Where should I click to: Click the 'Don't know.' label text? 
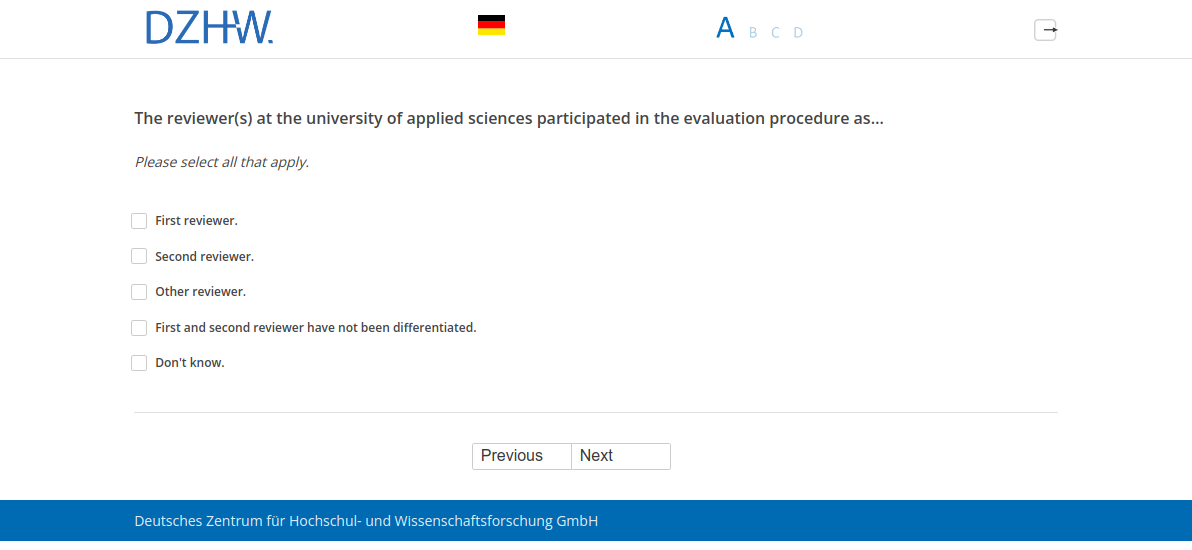point(189,363)
